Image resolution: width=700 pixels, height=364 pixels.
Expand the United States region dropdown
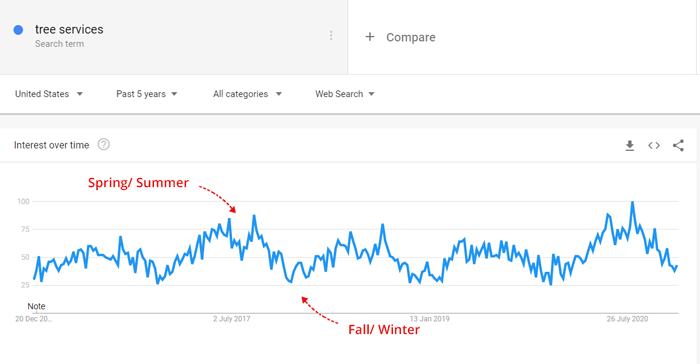pos(49,94)
